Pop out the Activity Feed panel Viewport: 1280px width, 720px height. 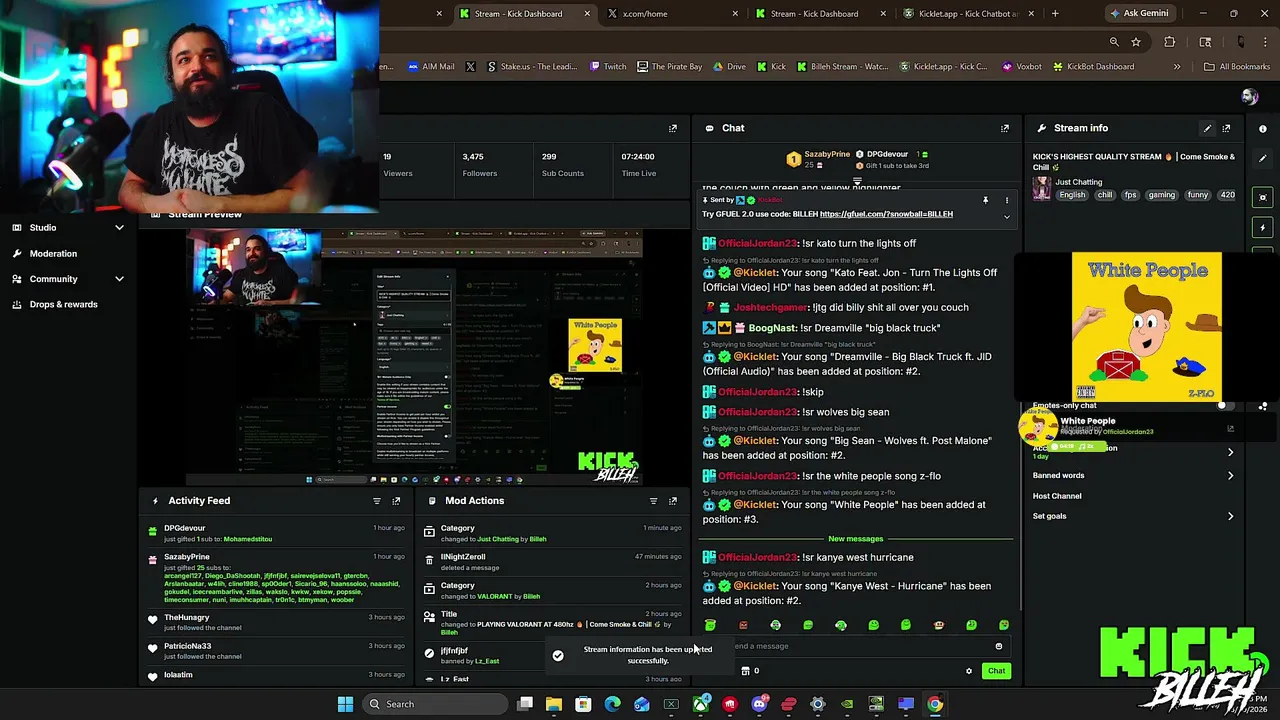click(396, 501)
